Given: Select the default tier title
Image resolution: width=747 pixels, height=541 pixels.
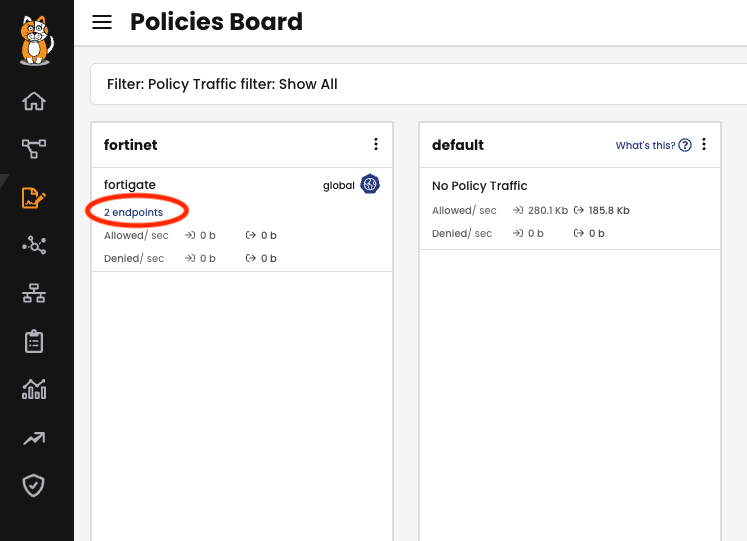Looking at the screenshot, I should (x=458, y=145).
